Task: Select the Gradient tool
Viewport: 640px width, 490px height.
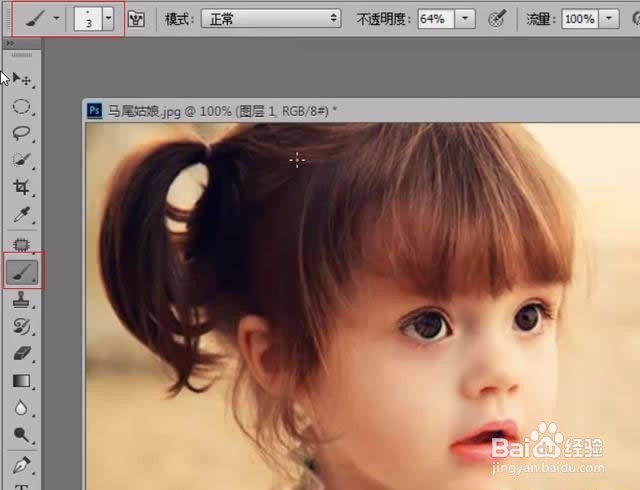Action: pos(21,381)
